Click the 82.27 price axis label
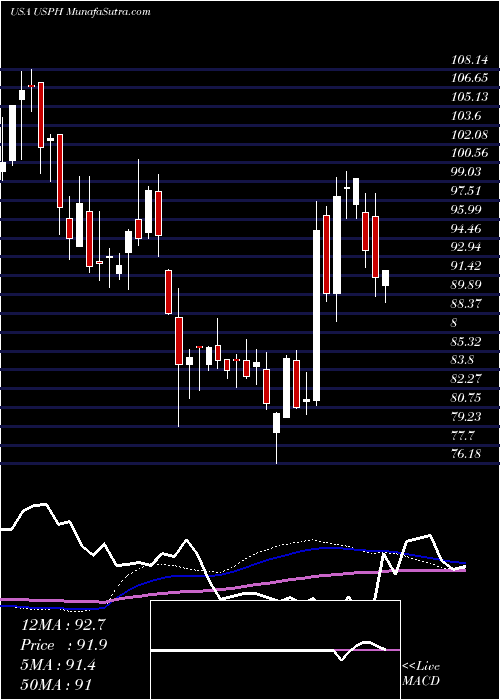 (x=467, y=379)
